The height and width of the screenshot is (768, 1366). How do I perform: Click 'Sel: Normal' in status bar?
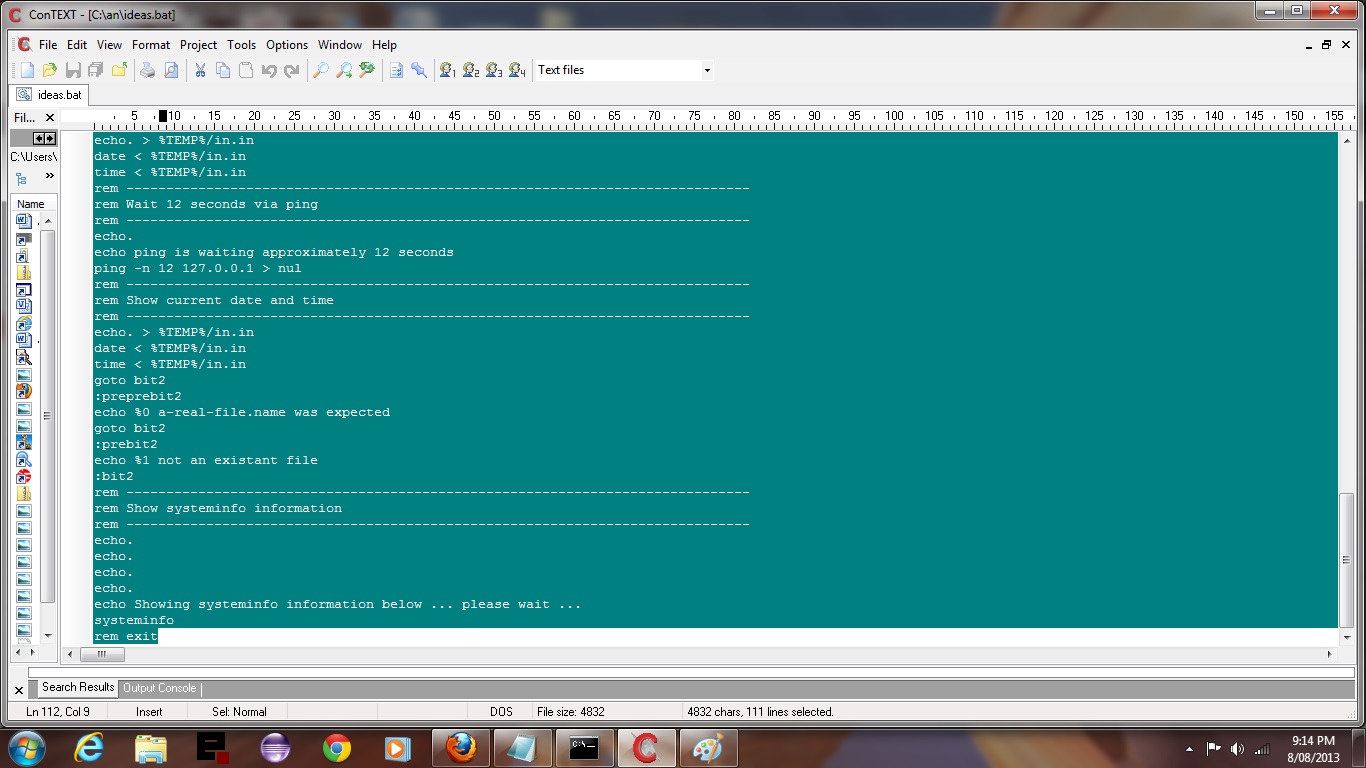tap(239, 712)
